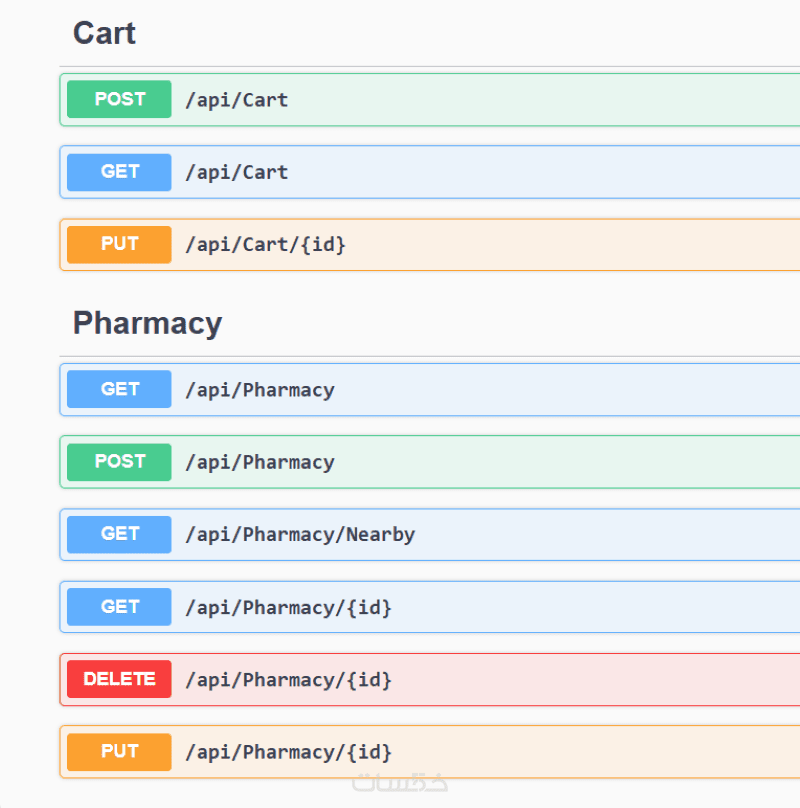Click the GET badge for /api/Cart
800x808 pixels.
pyautogui.click(x=119, y=172)
